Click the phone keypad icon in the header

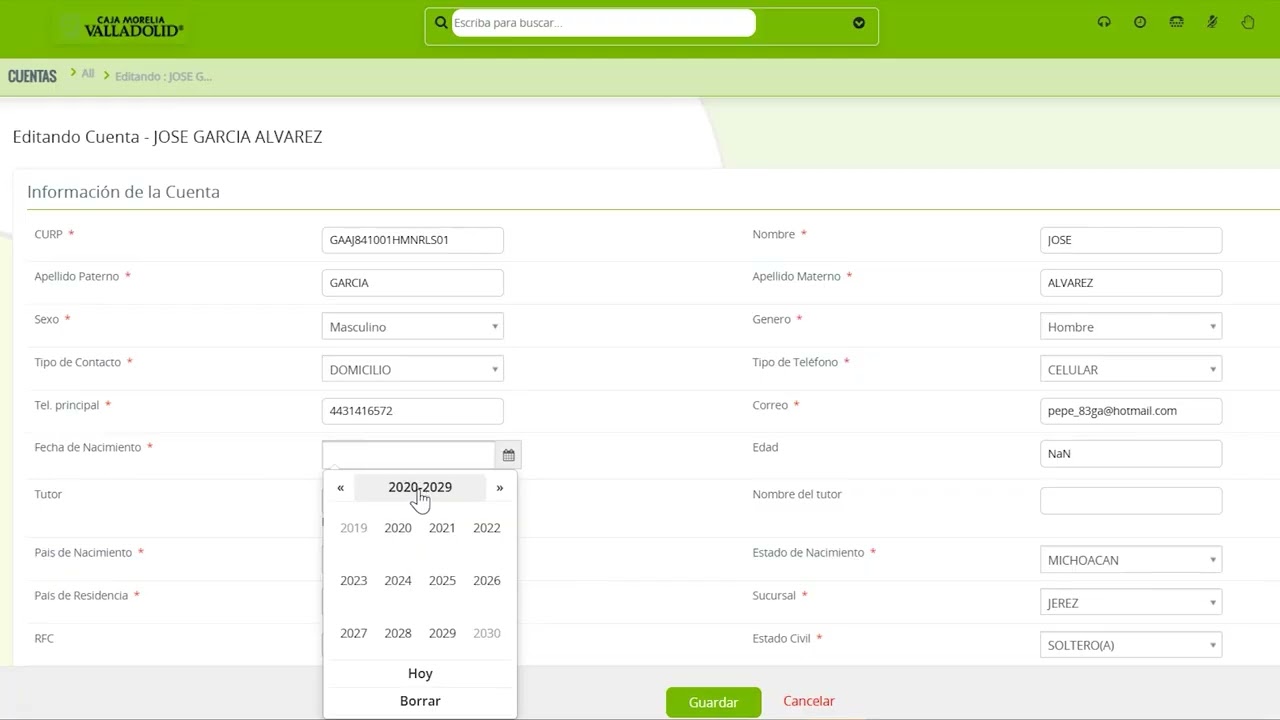click(x=1176, y=21)
